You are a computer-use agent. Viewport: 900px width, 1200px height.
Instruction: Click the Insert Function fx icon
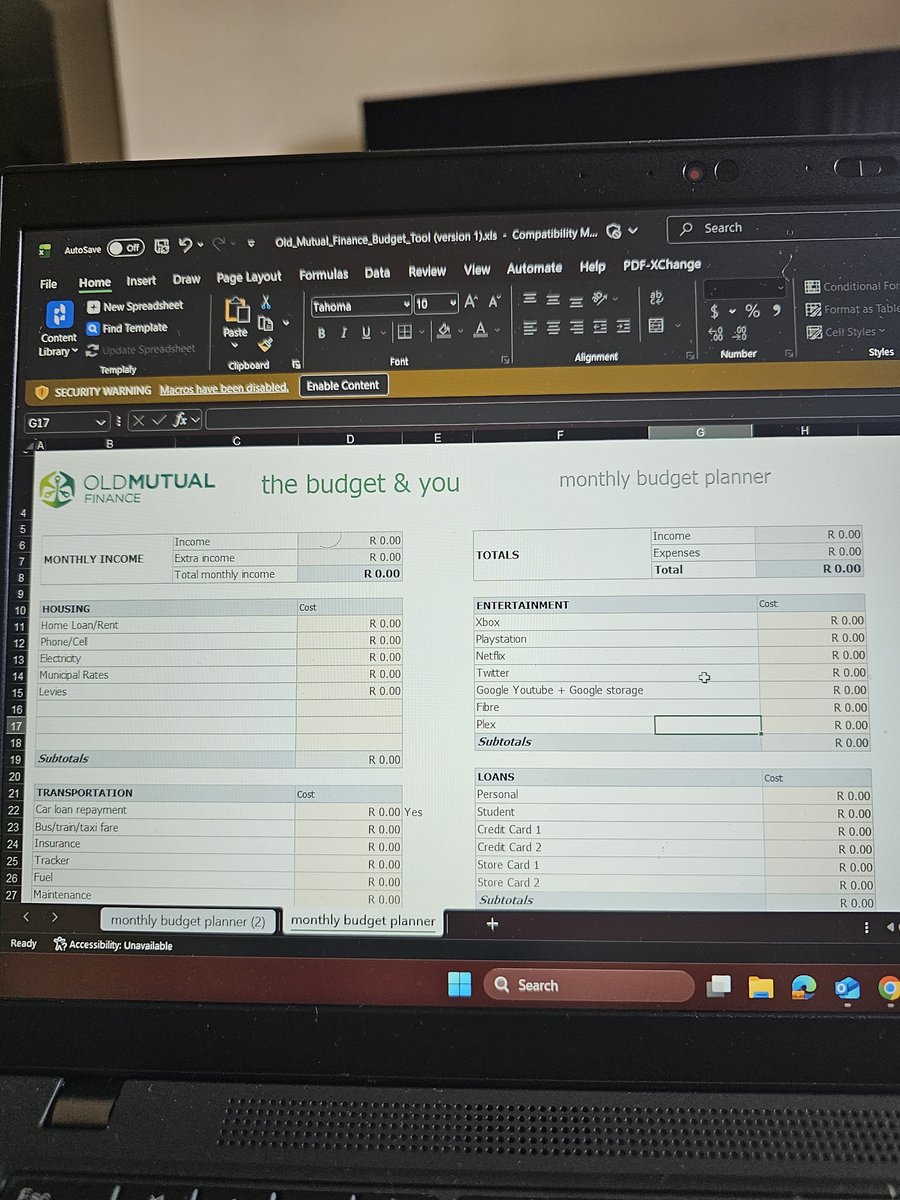pos(181,420)
